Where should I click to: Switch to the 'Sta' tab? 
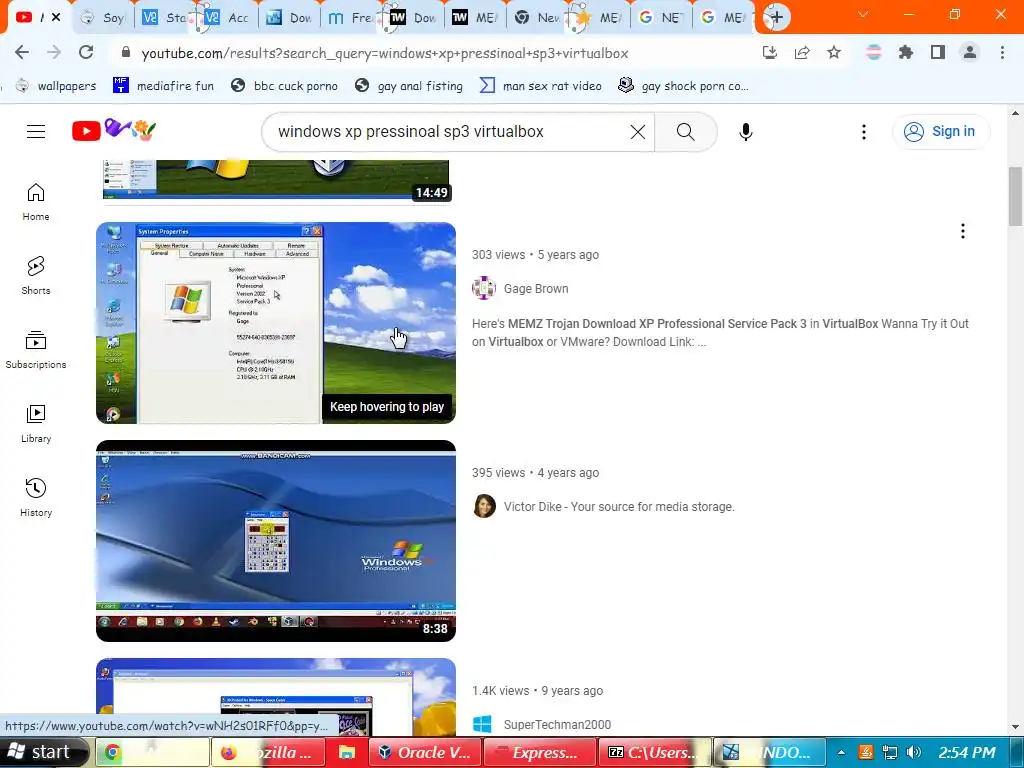(164, 18)
